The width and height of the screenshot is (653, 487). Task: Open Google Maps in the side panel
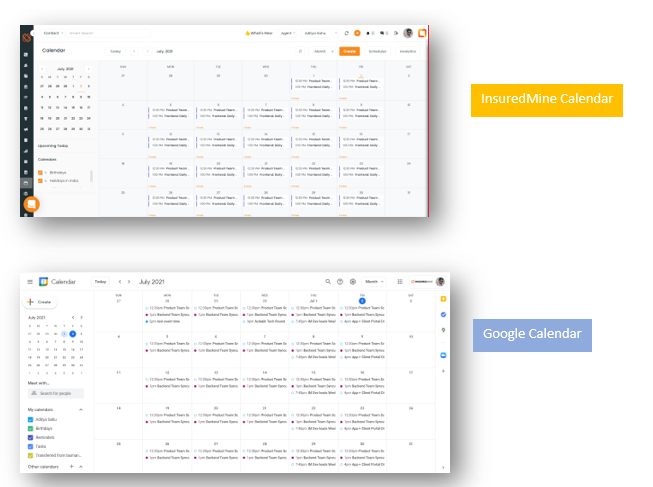[x=443, y=330]
